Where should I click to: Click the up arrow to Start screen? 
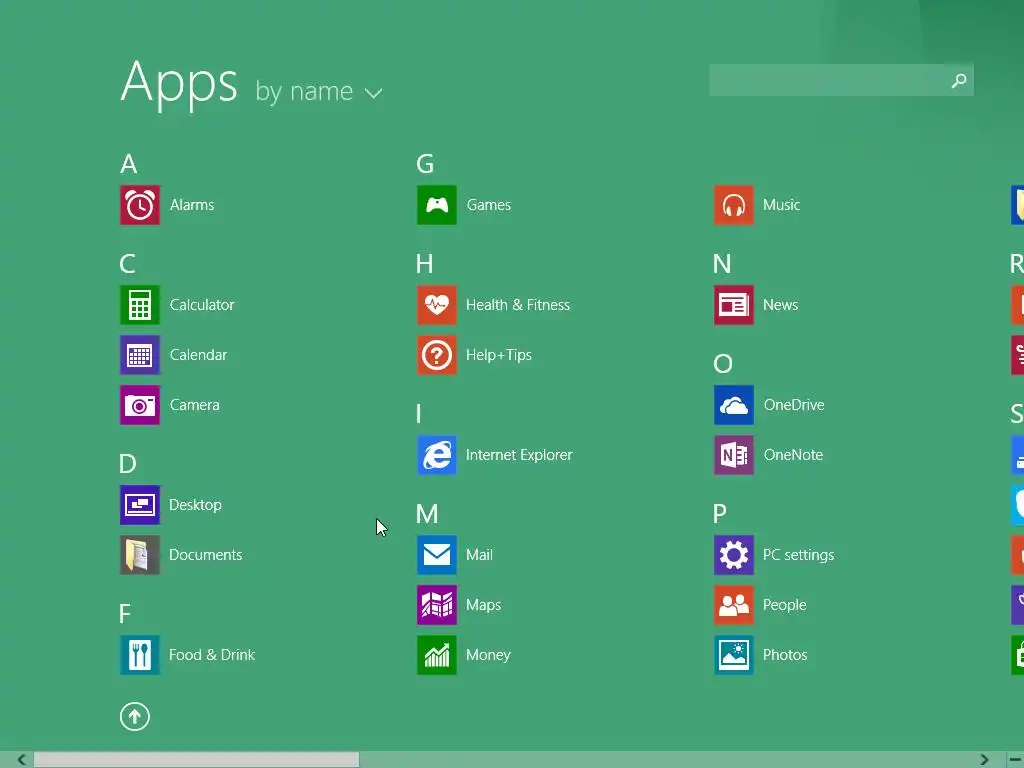coord(135,717)
